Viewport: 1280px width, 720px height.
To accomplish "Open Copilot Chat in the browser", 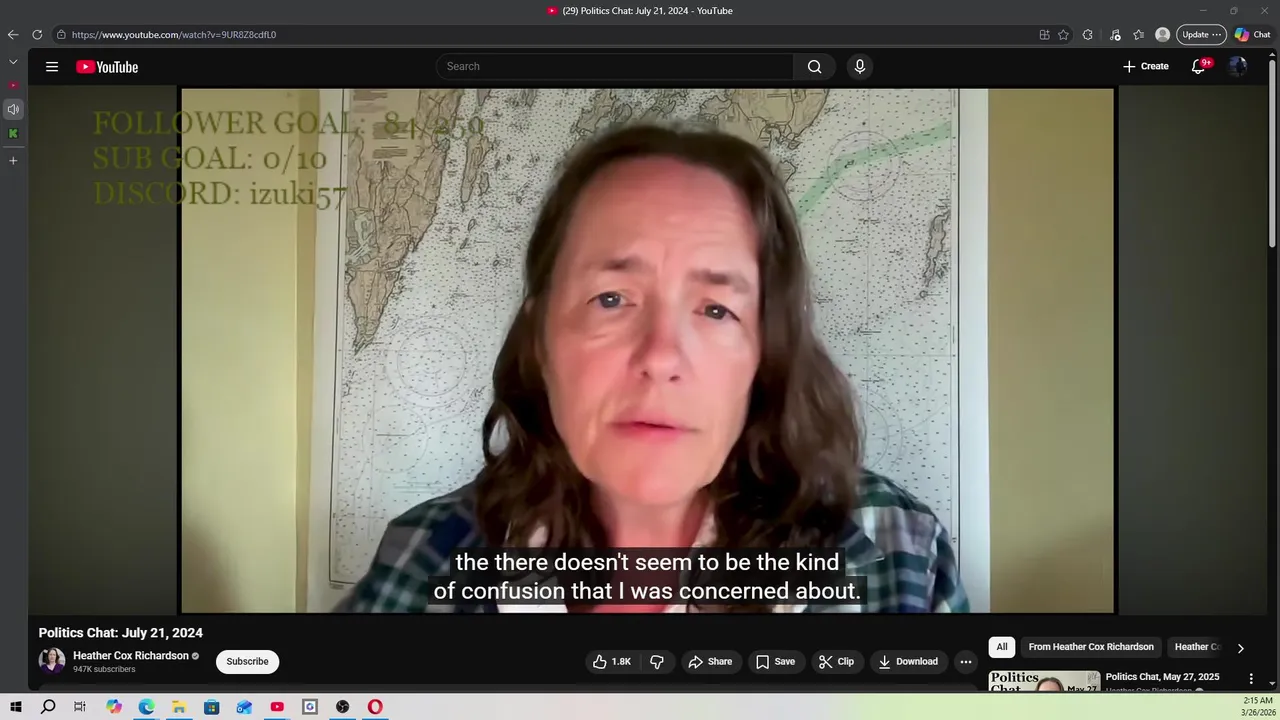I will pyautogui.click(x=1253, y=35).
